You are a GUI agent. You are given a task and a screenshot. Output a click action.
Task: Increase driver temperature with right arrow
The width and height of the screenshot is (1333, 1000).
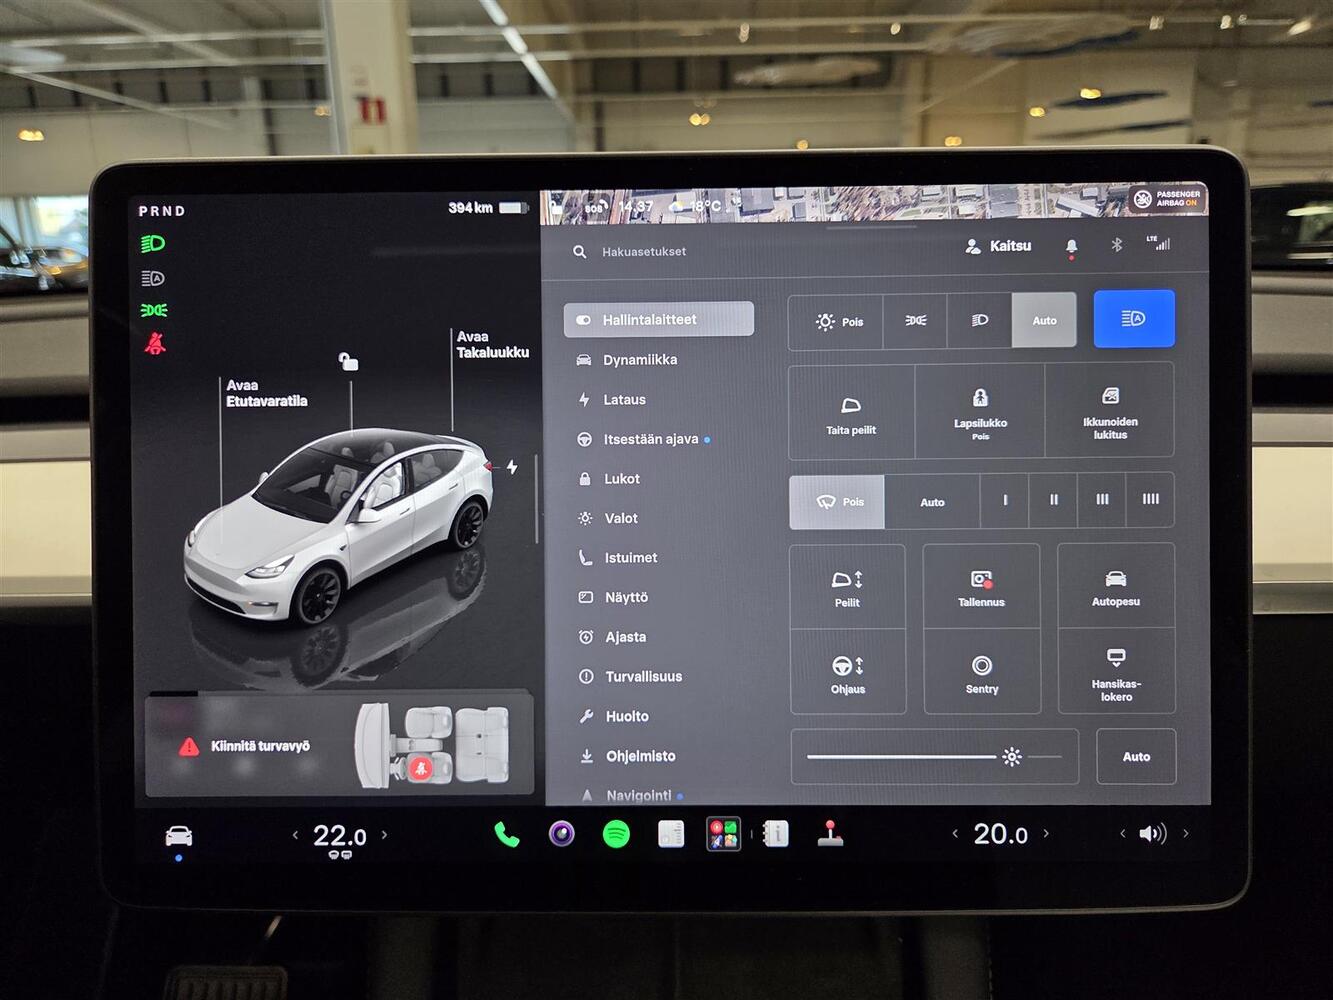pos(384,834)
